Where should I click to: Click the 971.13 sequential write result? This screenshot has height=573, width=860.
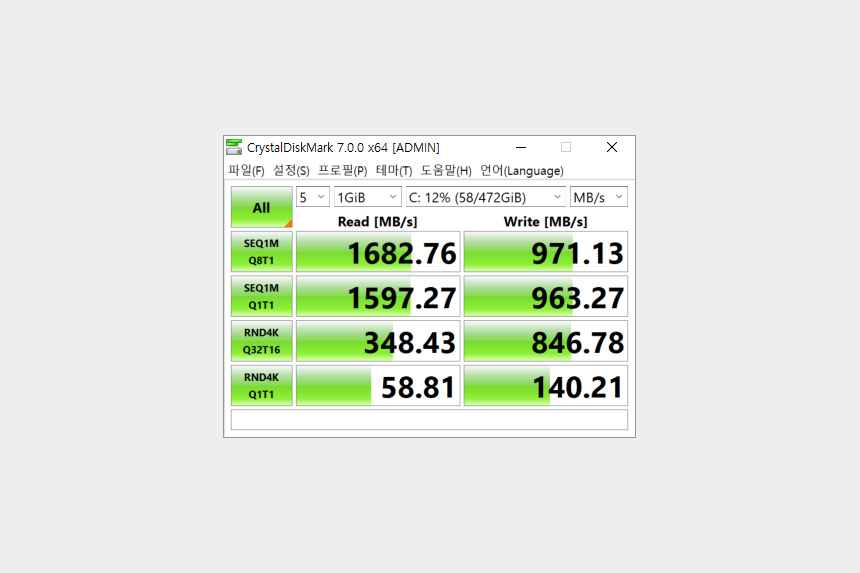coord(546,252)
